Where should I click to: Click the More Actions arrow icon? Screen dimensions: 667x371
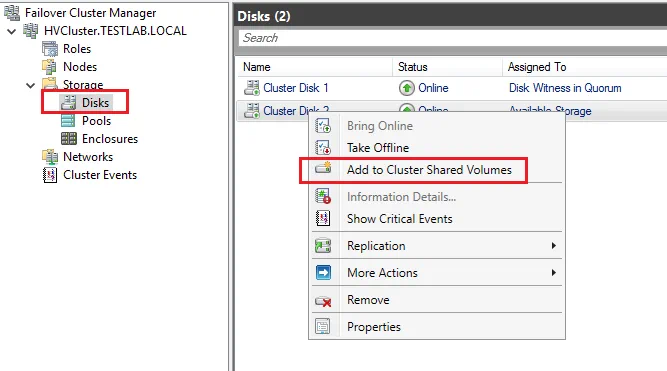[x=323, y=272]
